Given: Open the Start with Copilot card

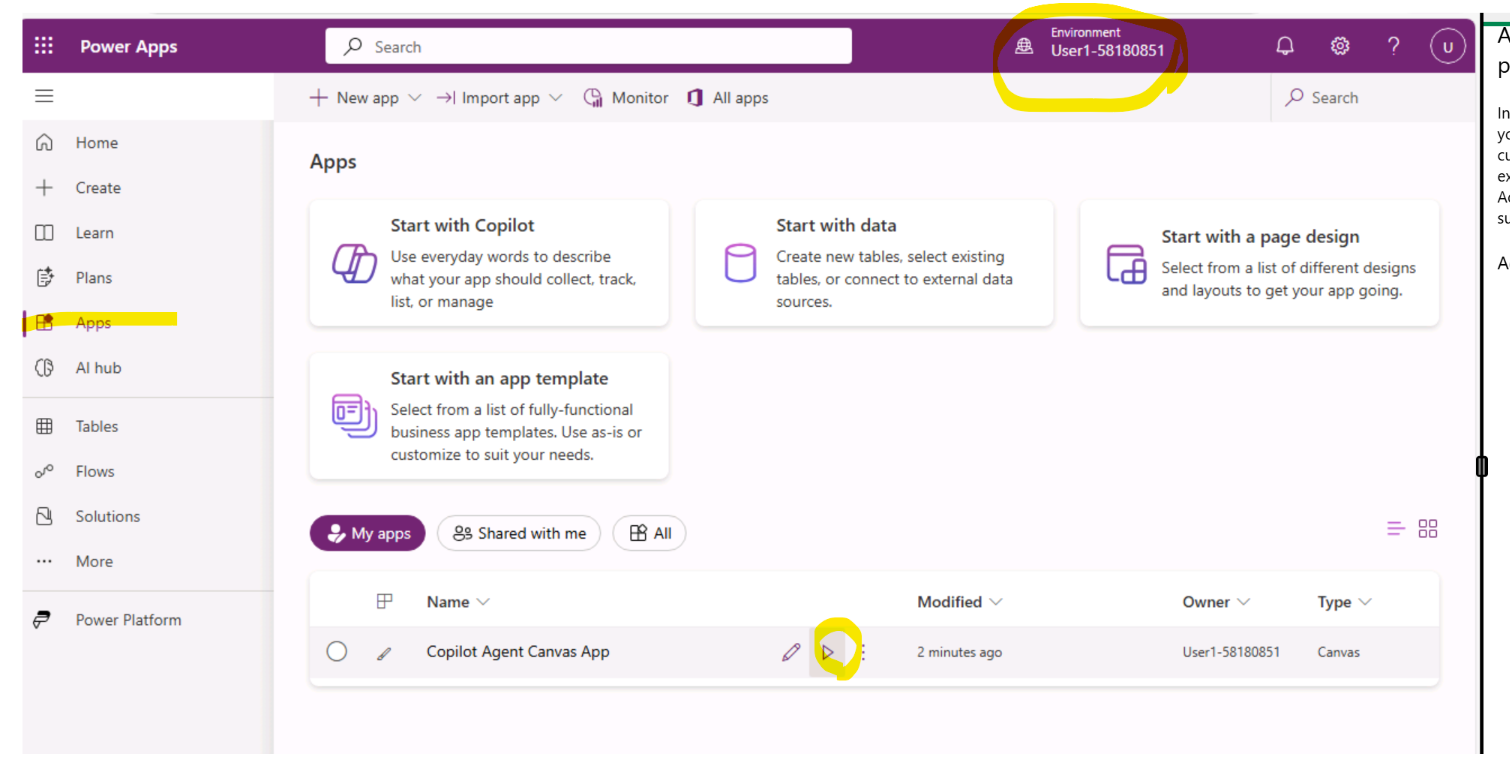Looking at the screenshot, I should coord(489,263).
